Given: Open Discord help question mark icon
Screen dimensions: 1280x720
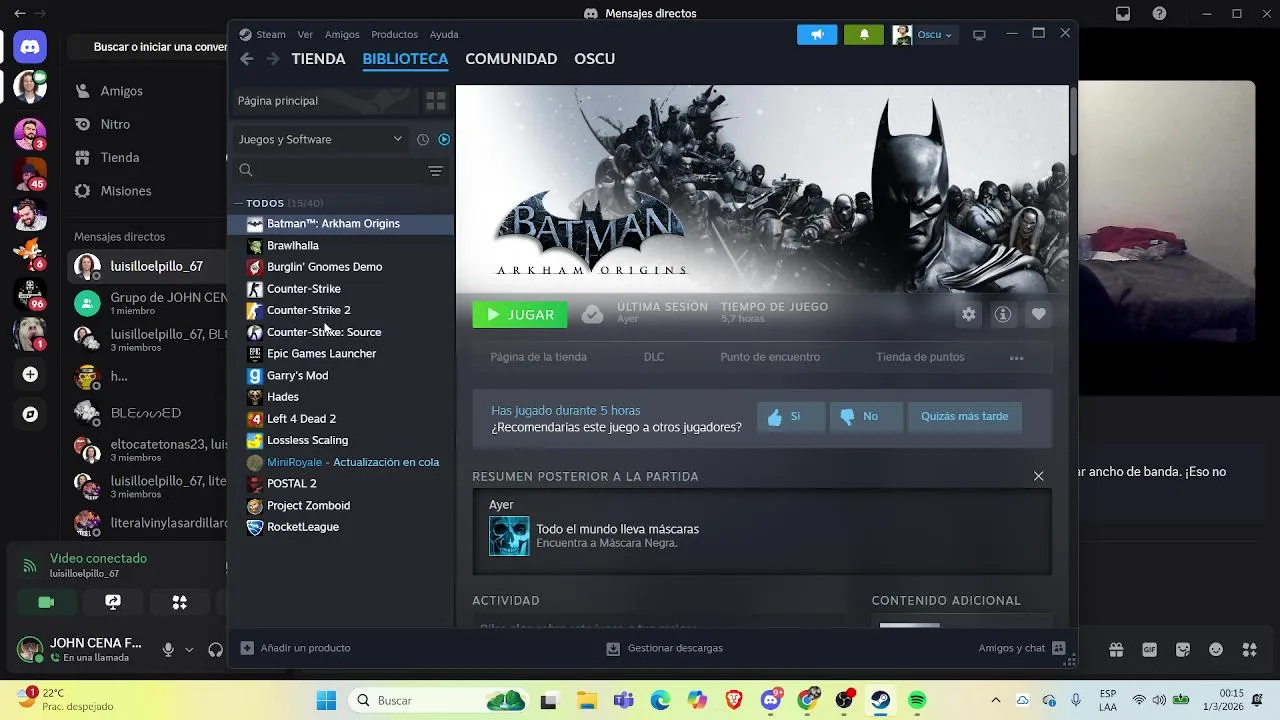Looking at the screenshot, I should [x=1159, y=14].
